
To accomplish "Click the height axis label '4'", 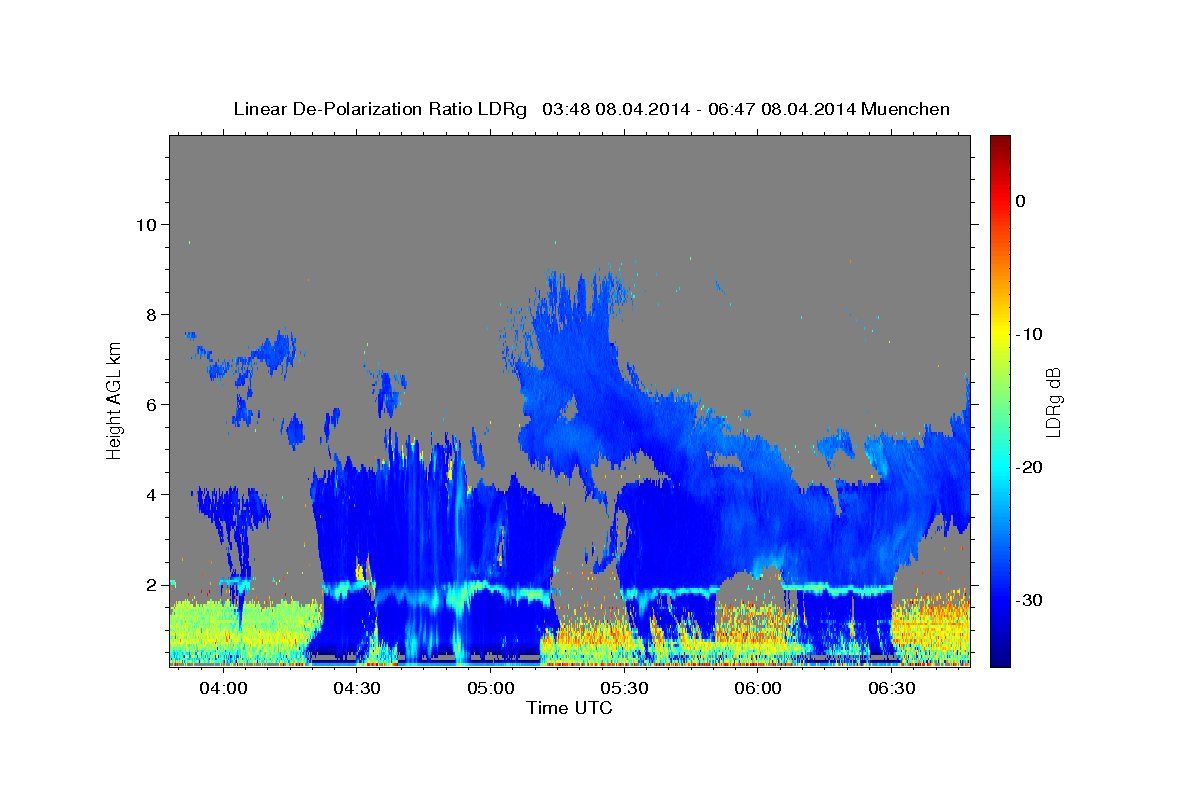I will coord(151,495).
